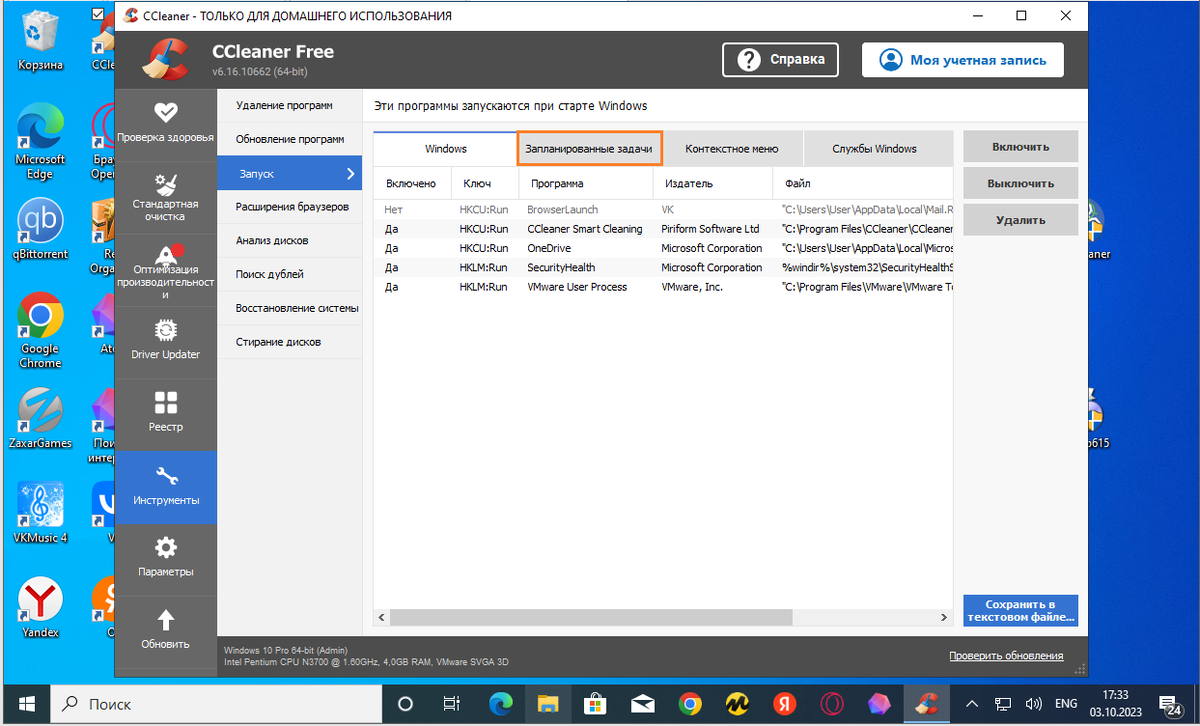
Task: Open Расширения браузеров in Tools menu
Action: click(x=289, y=207)
